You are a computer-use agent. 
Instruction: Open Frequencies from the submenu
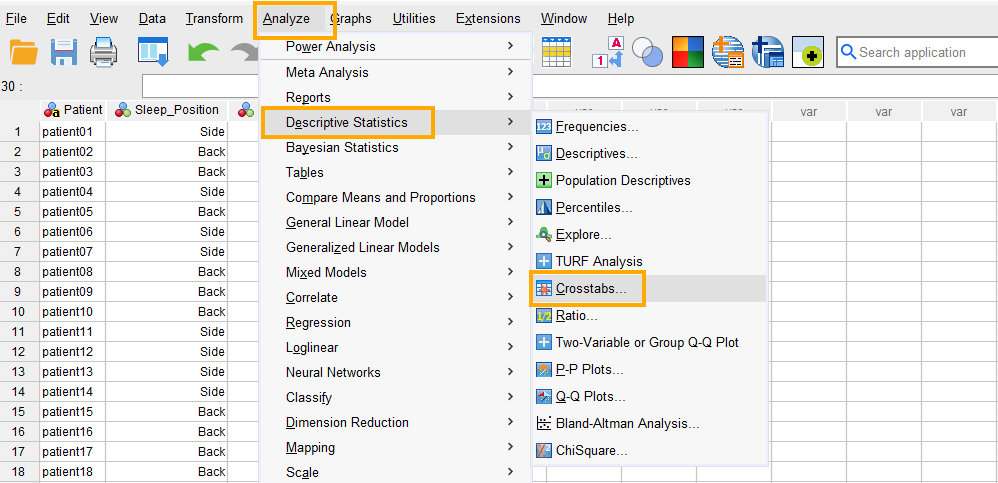click(649, 127)
